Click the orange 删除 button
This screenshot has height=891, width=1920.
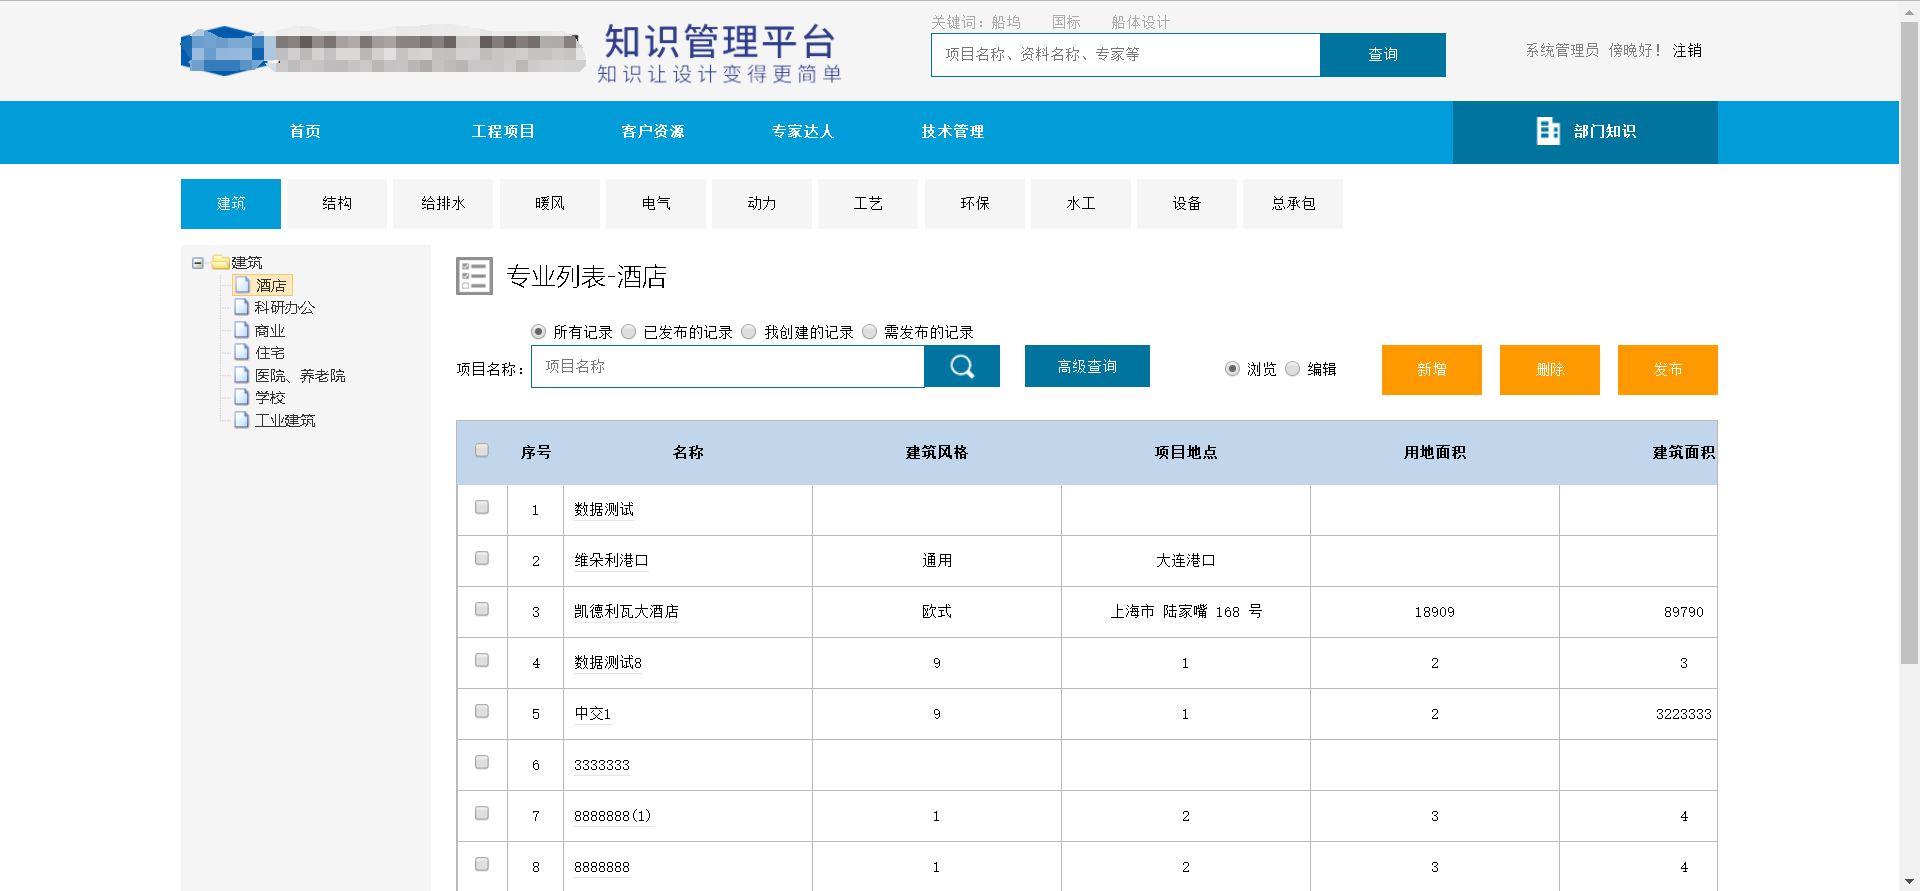1550,369
